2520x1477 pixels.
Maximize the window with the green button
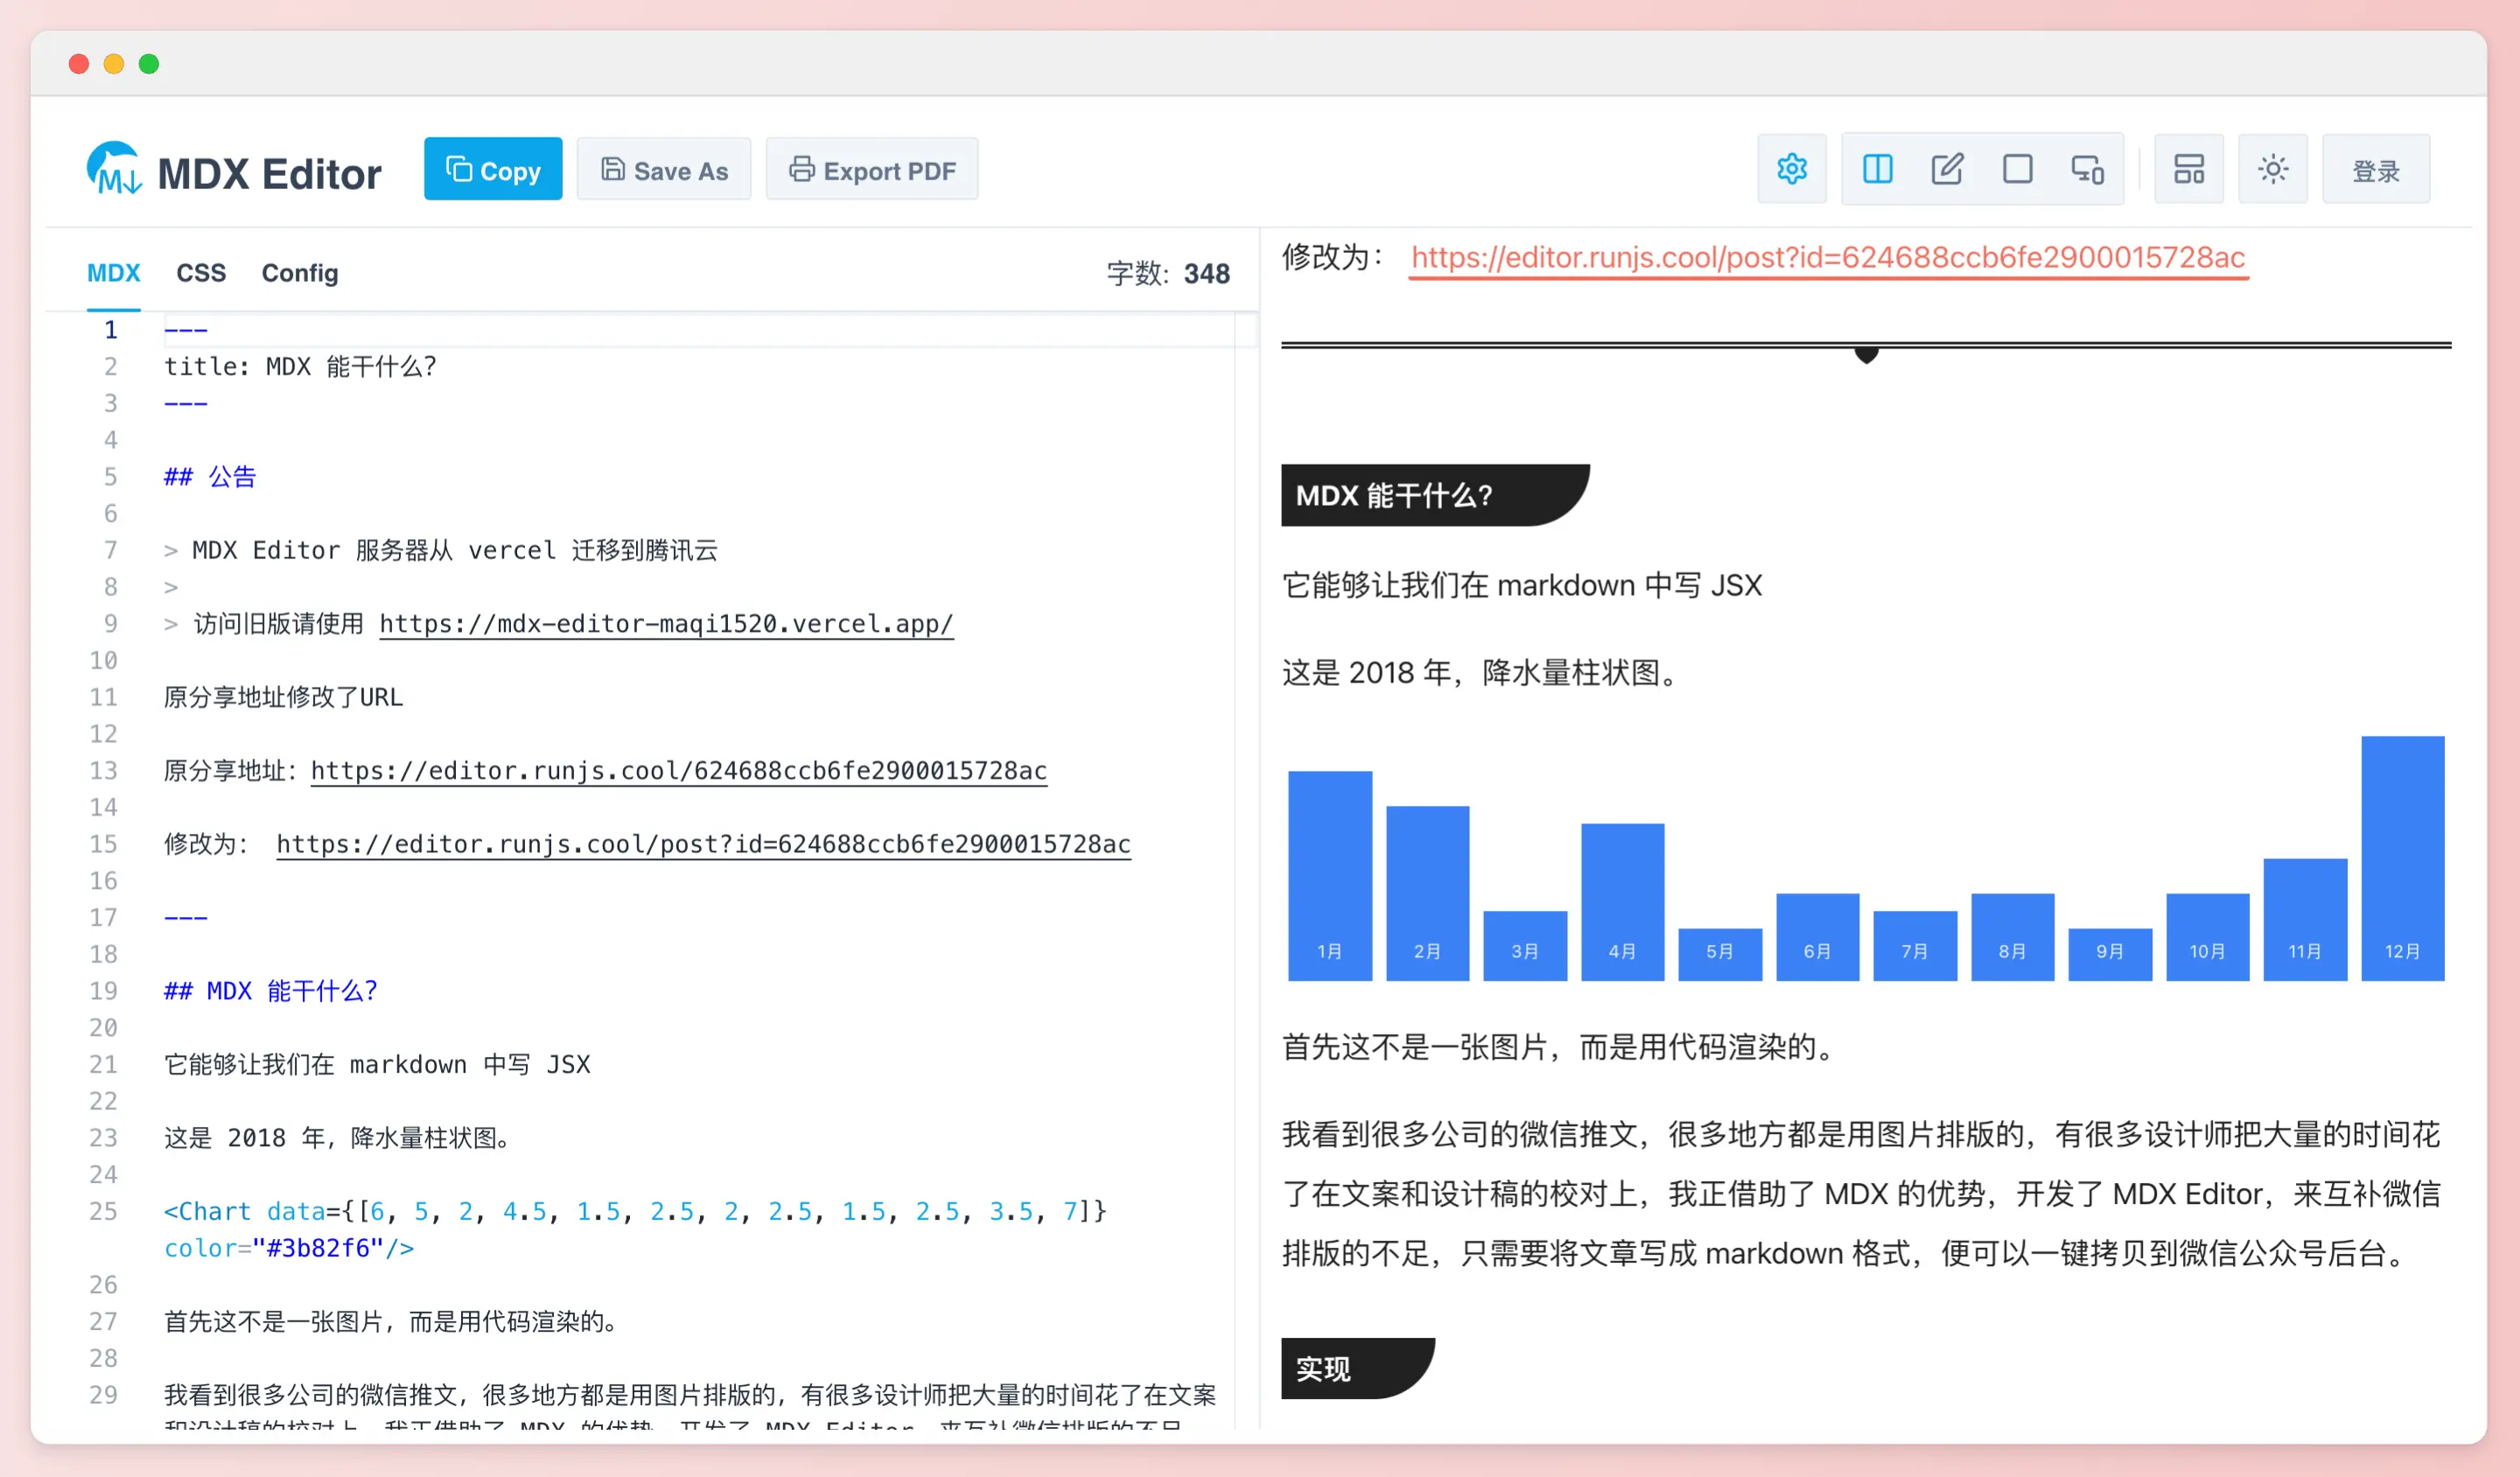(149, 64)
